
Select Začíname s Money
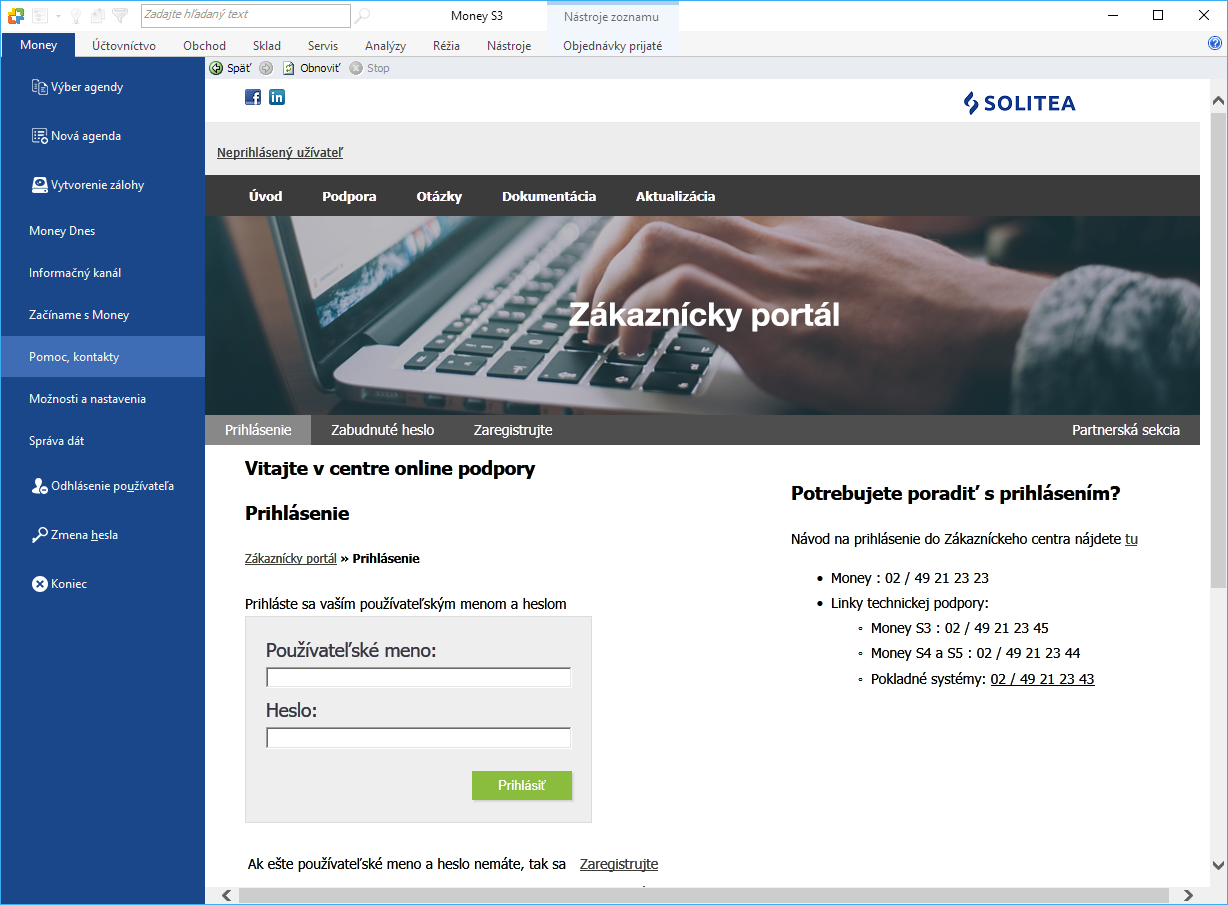coord(102,315)
